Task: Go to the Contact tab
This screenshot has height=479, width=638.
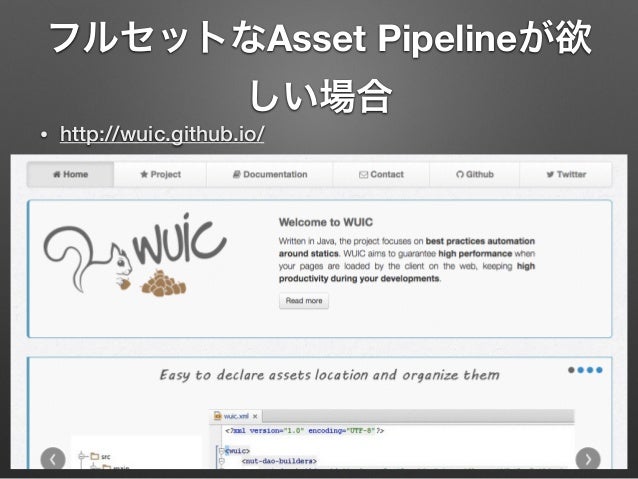Action: point(381,175)
